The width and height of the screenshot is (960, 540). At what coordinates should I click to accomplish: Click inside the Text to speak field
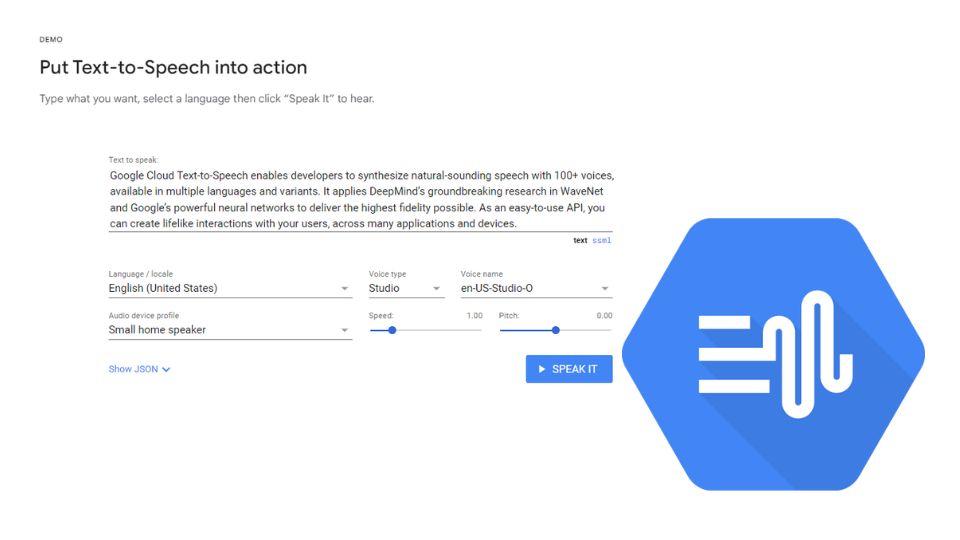pyautogui.click(x=361, y=200)
